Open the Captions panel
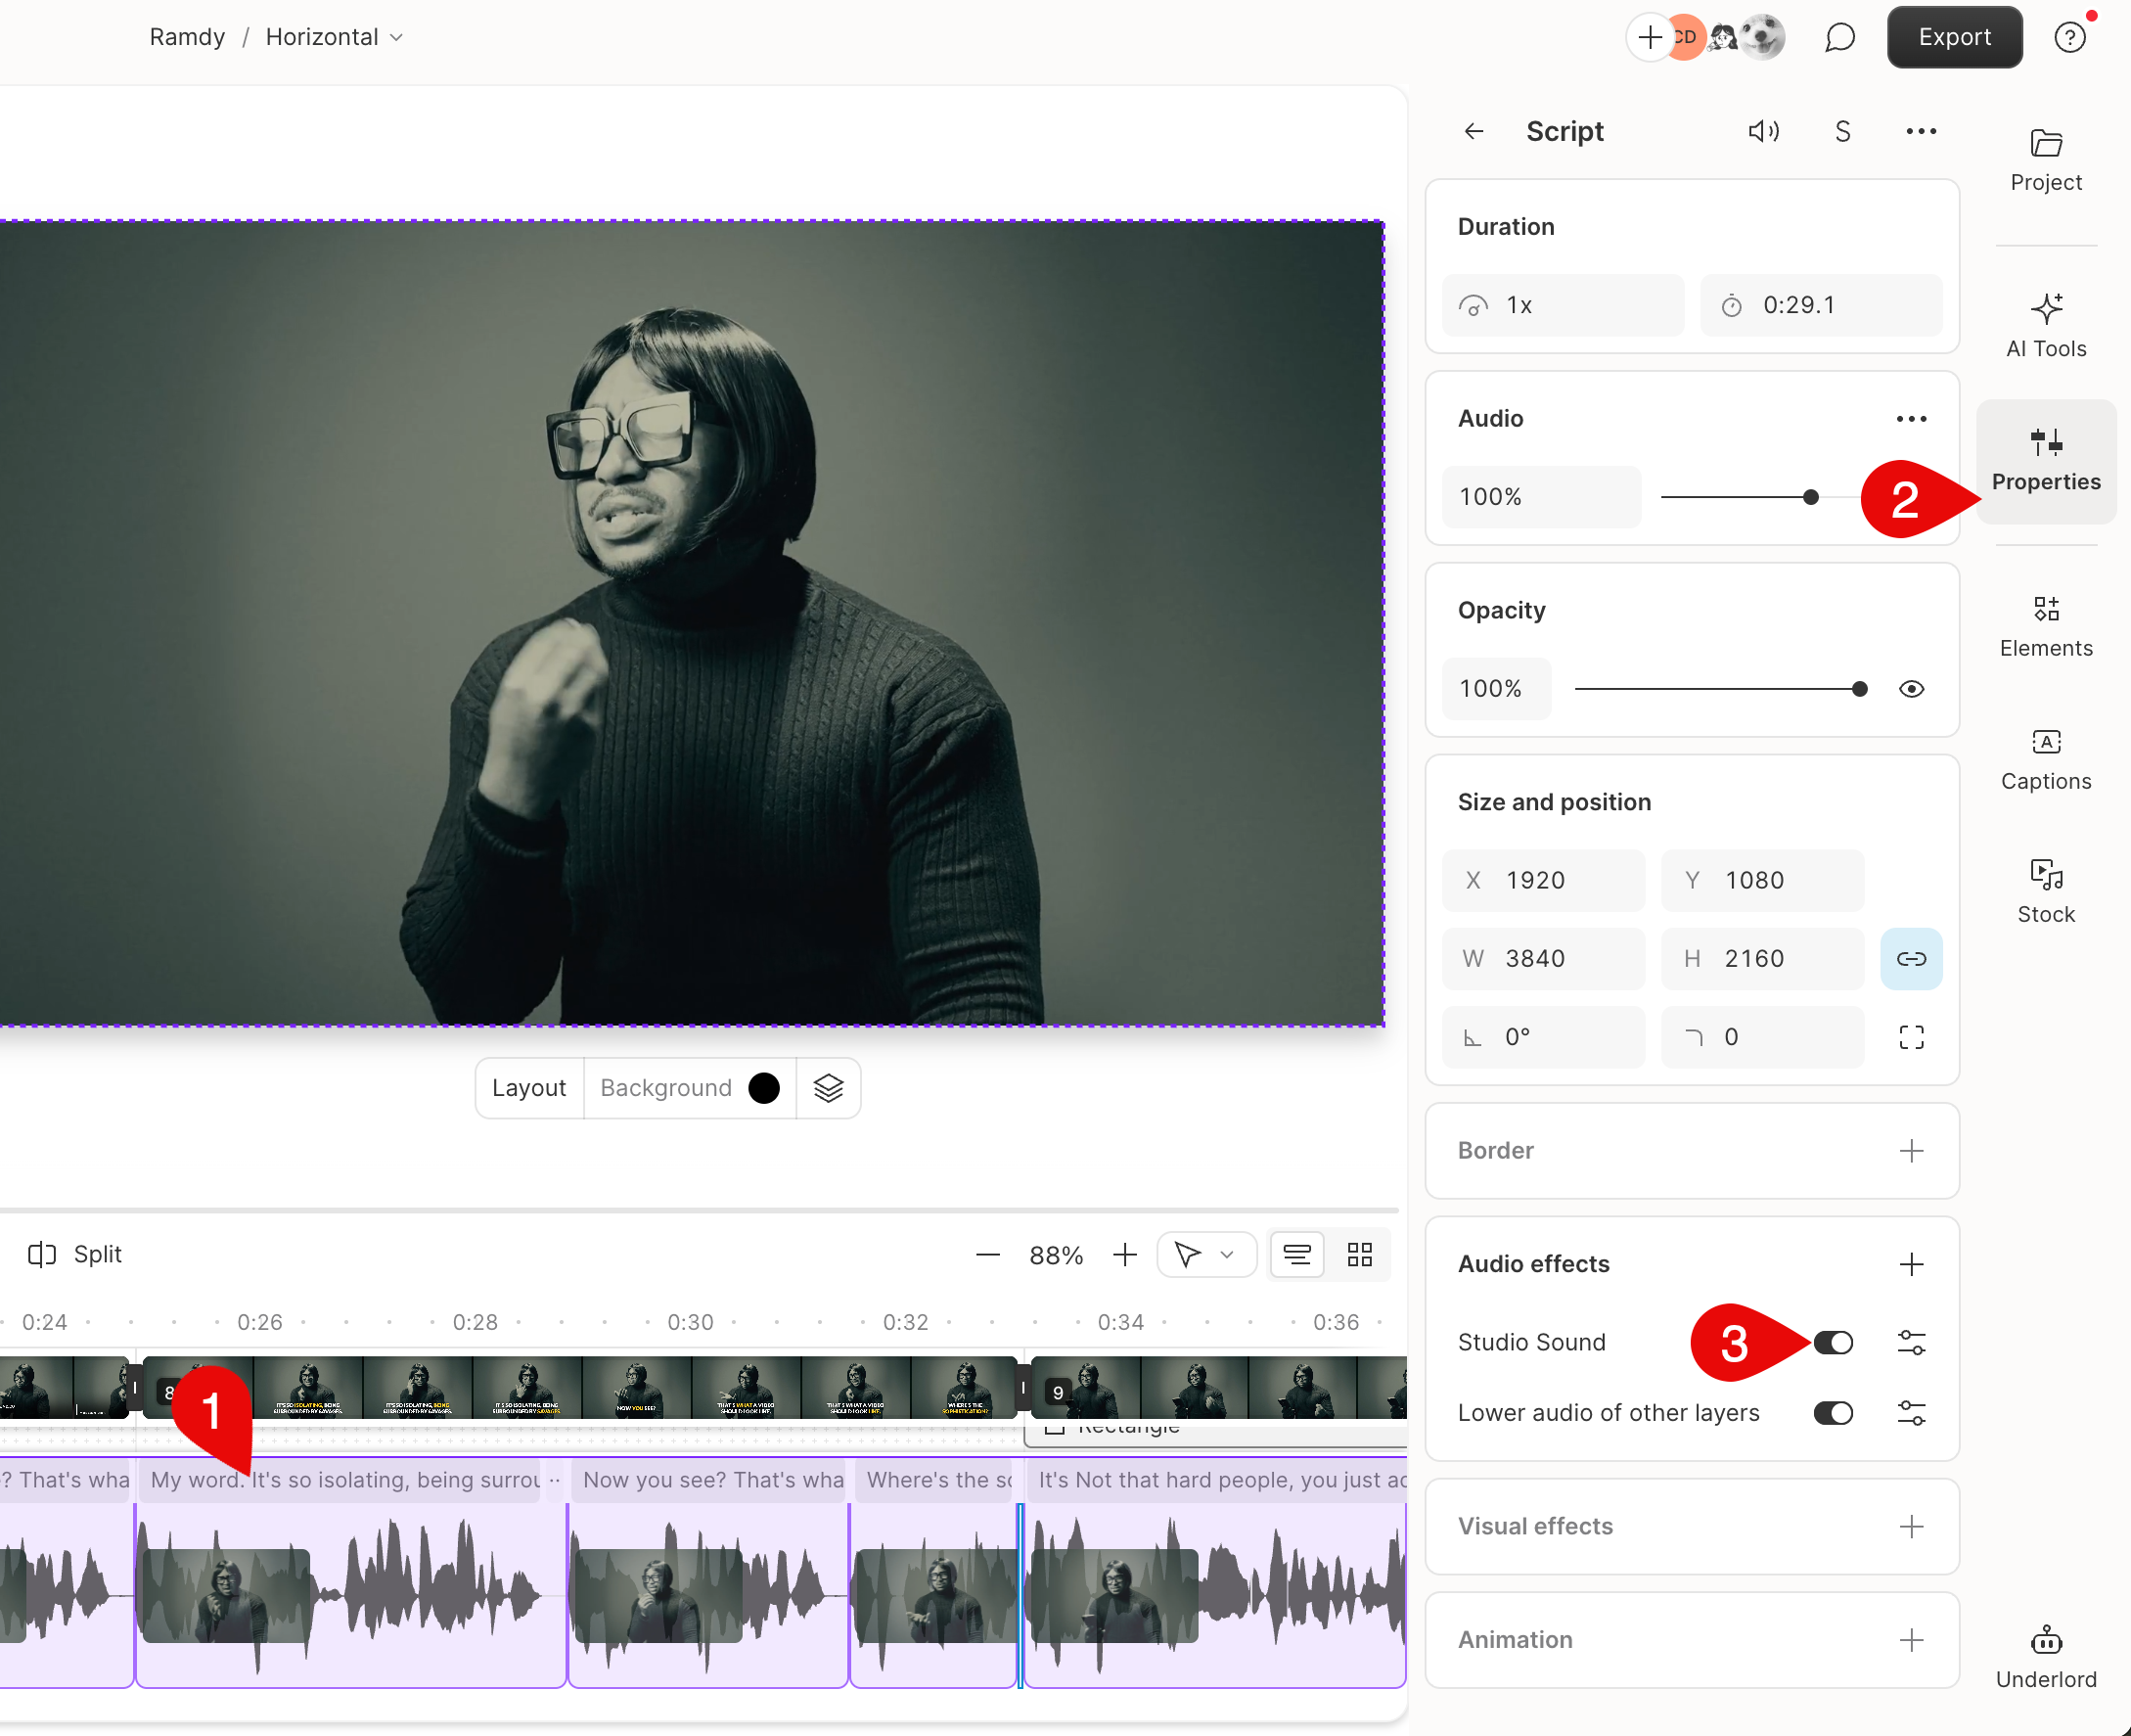Screen dimensions: 2131x1736 point(2045,757)
